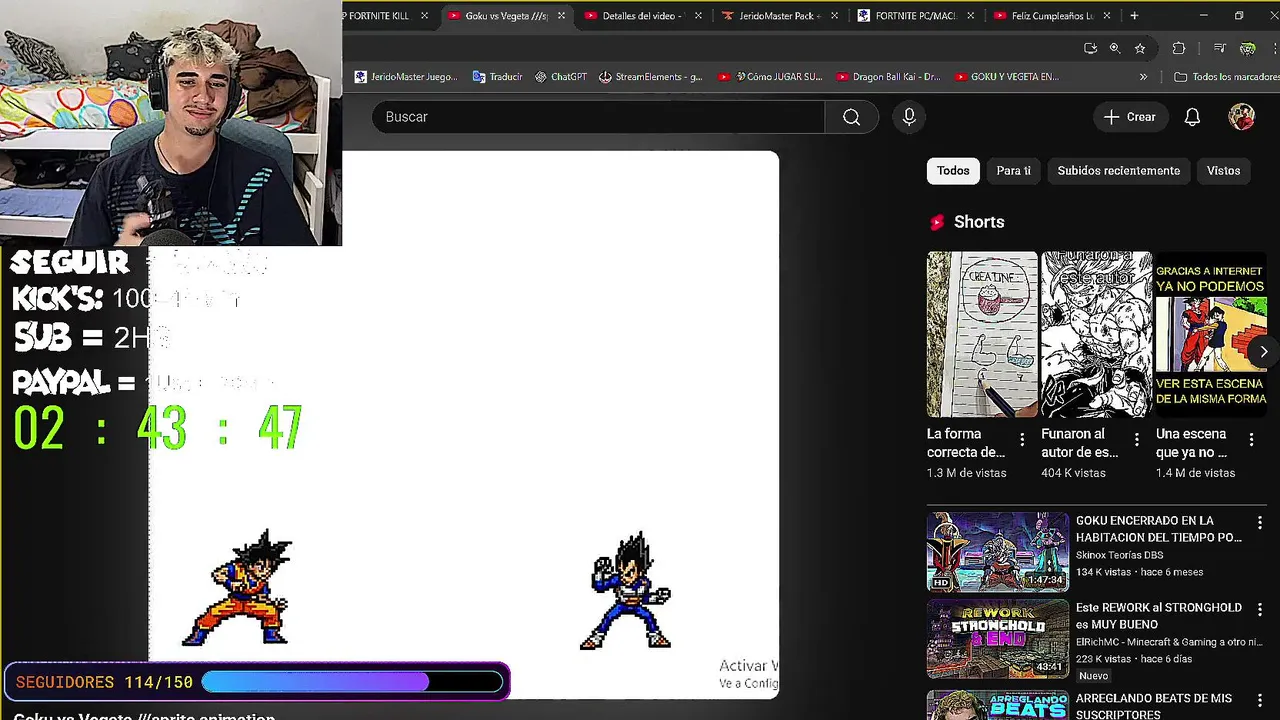Close the JeridoMaster Pack tab

[834, 16]
